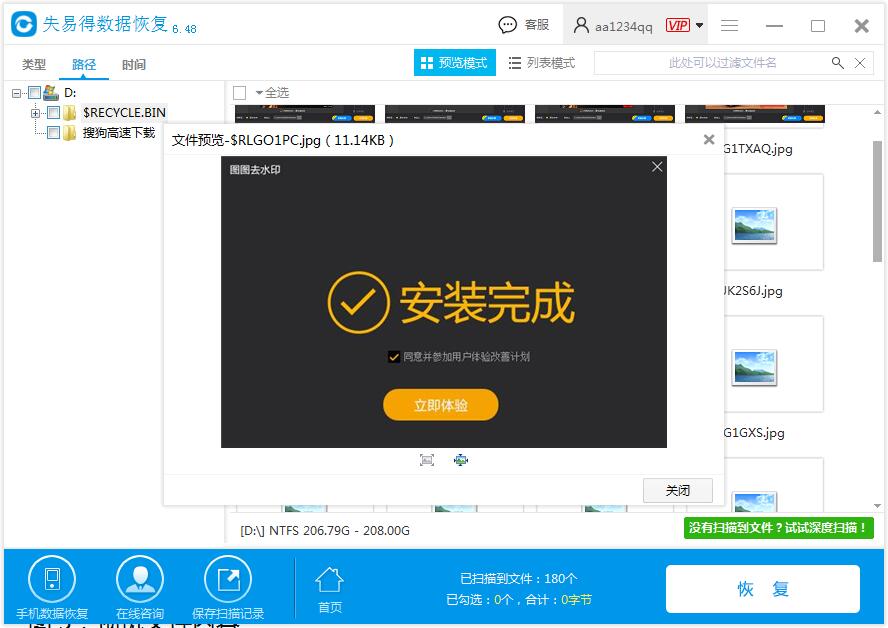Click the 安装完成 checkmark circle icon
Image resolution: width=888 pixels, height=628 pixels.
358,302
